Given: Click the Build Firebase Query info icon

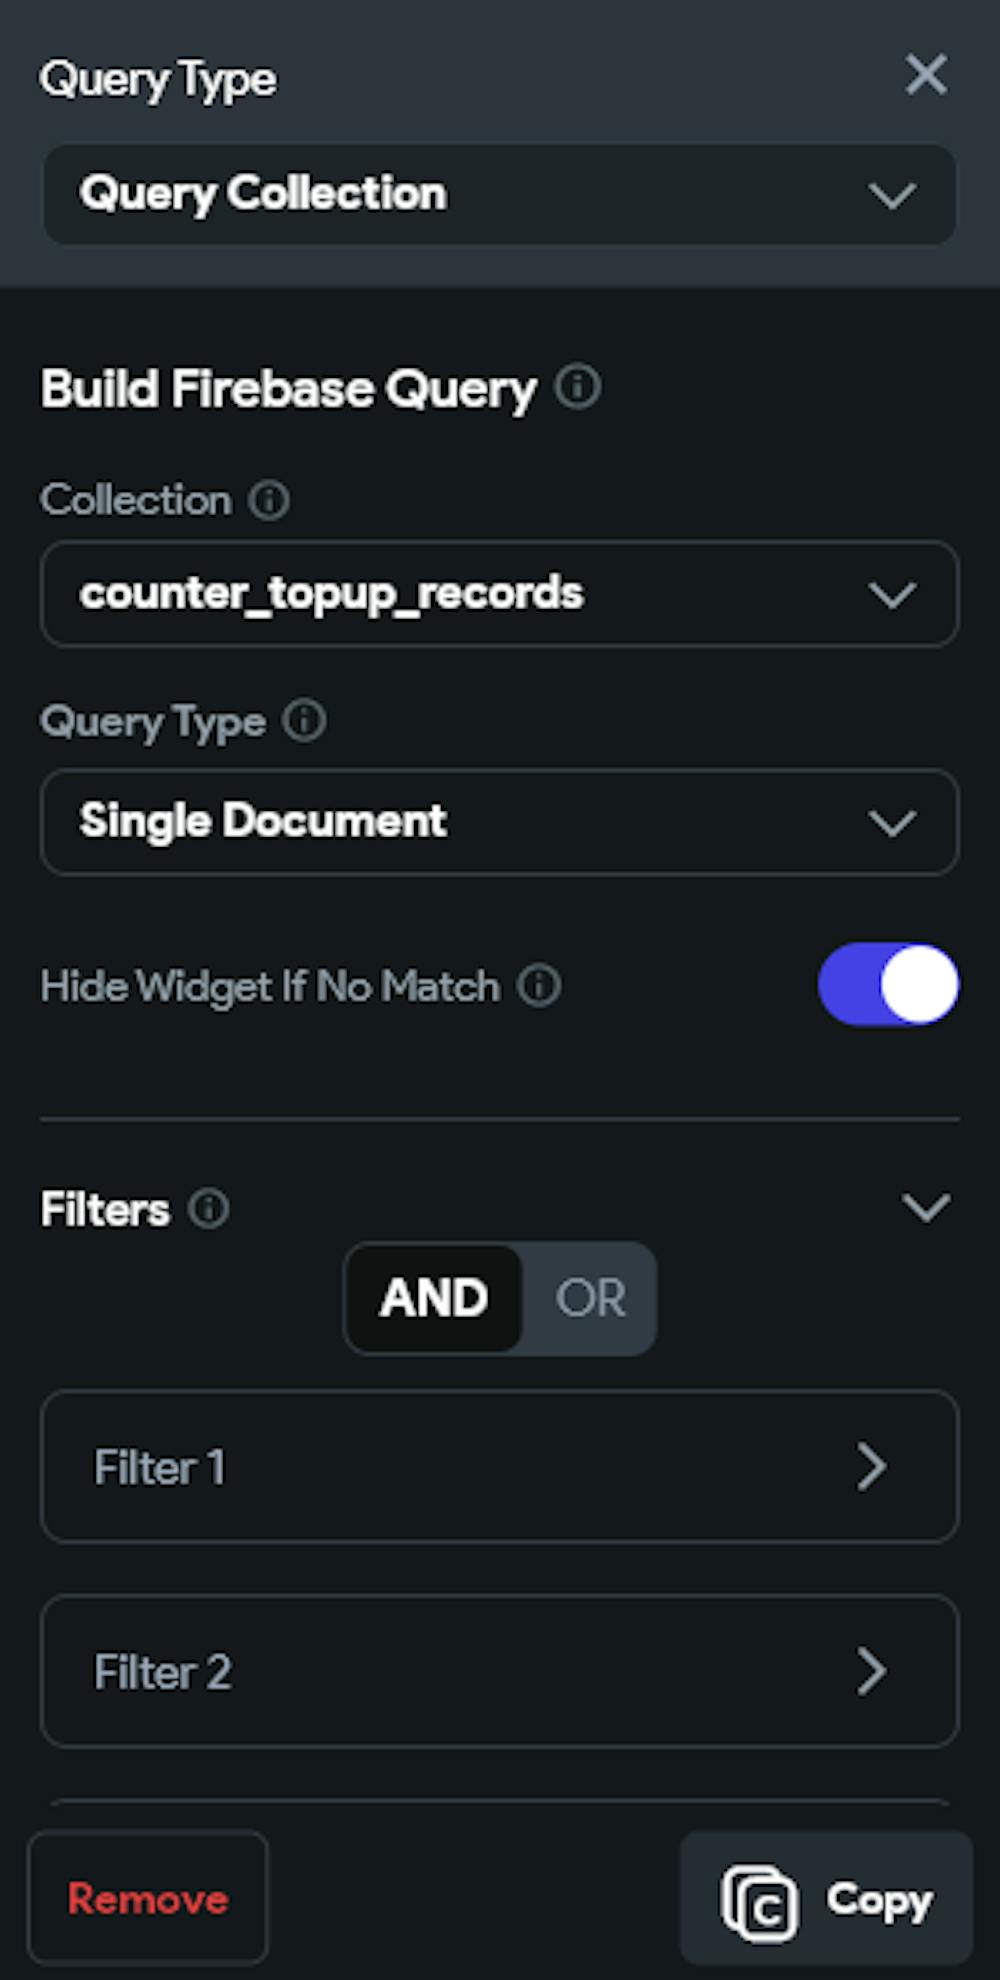Looking at the screenshot, I should pos(578,386).
